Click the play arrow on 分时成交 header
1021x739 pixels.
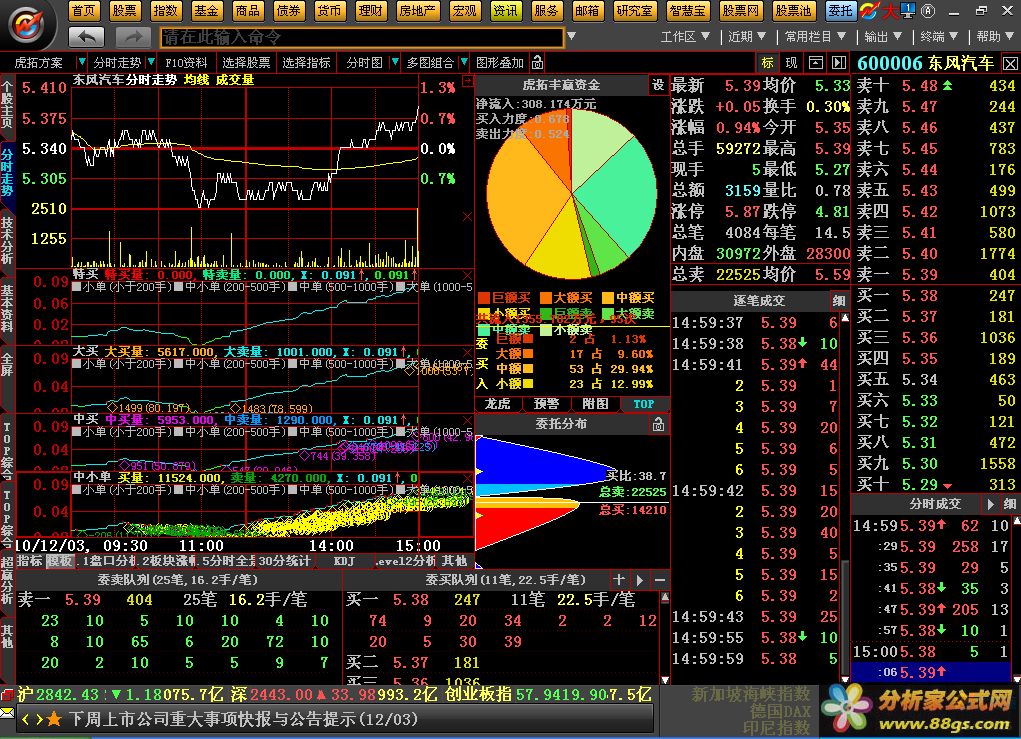(x=991, y=504)
